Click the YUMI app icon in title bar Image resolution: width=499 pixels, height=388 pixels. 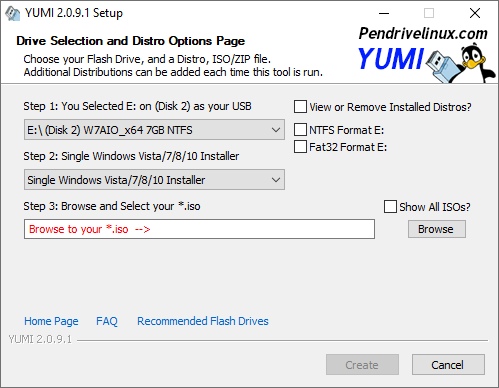pos(12,13)
